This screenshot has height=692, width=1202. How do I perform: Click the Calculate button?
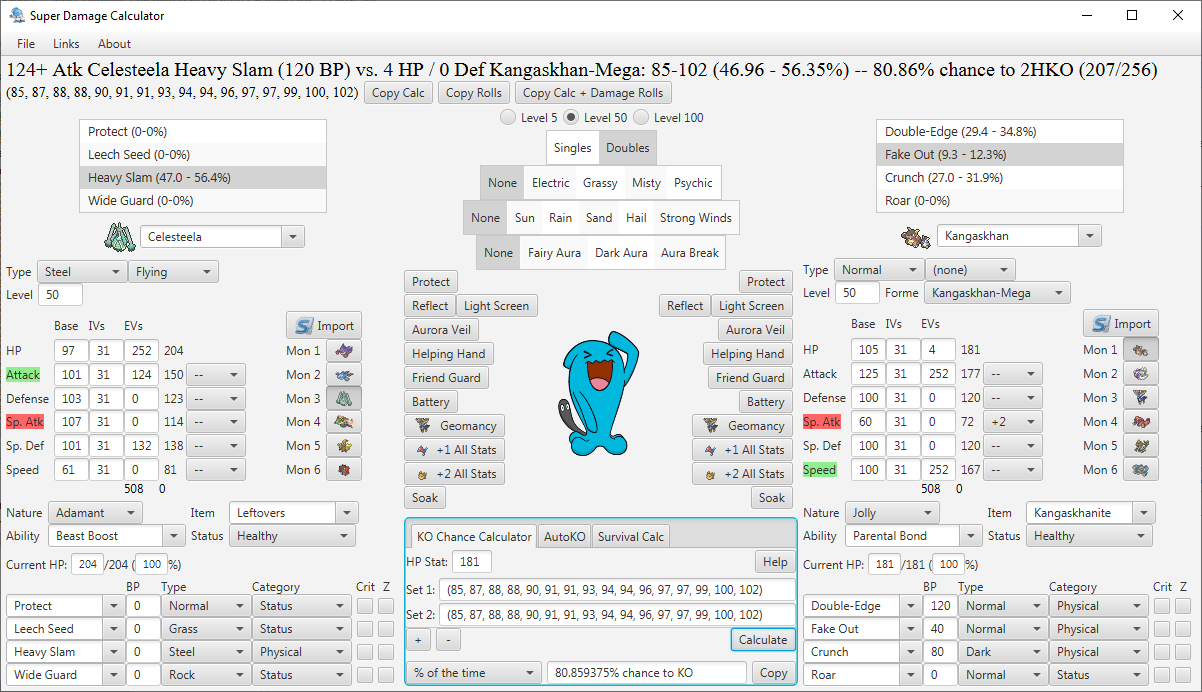click(x=762, y=640)
